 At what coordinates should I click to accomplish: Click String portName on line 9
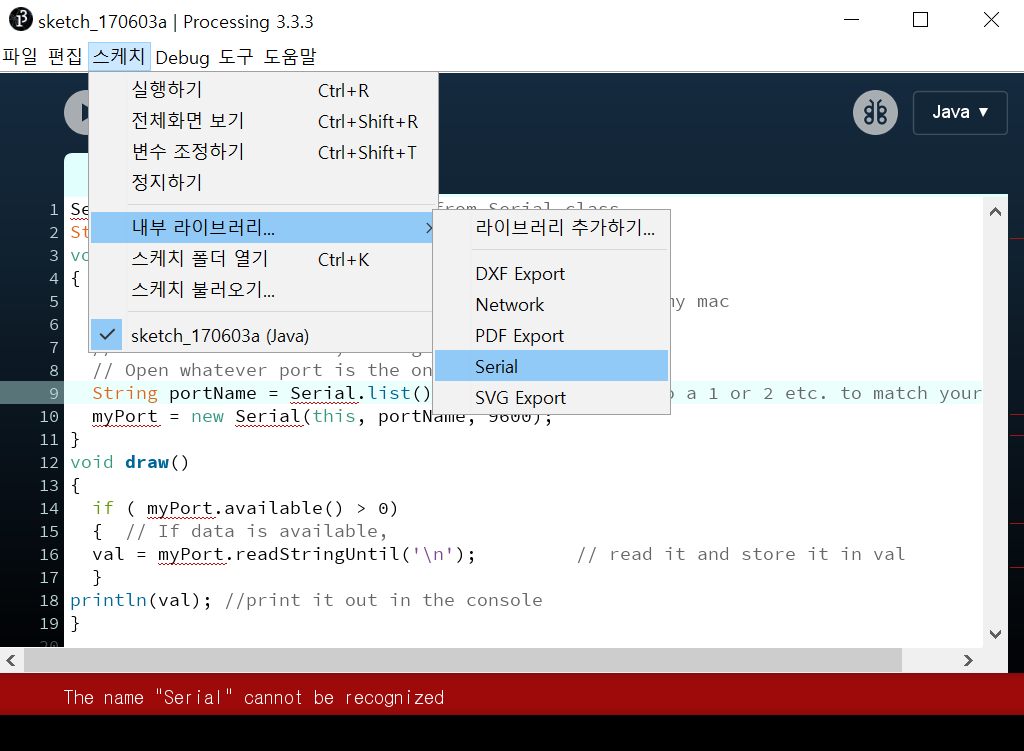tap(174, 393)
